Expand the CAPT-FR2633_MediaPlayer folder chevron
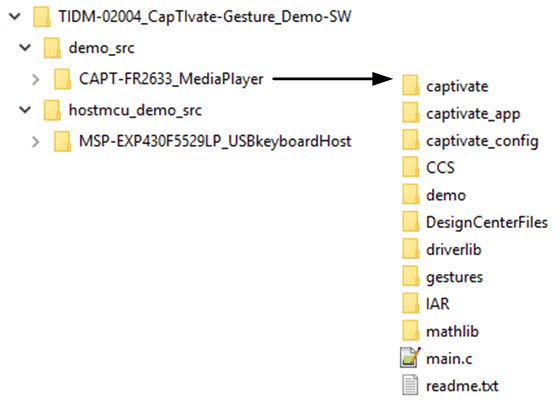Viewport: 560px width, 404px height. coord(35,79)
